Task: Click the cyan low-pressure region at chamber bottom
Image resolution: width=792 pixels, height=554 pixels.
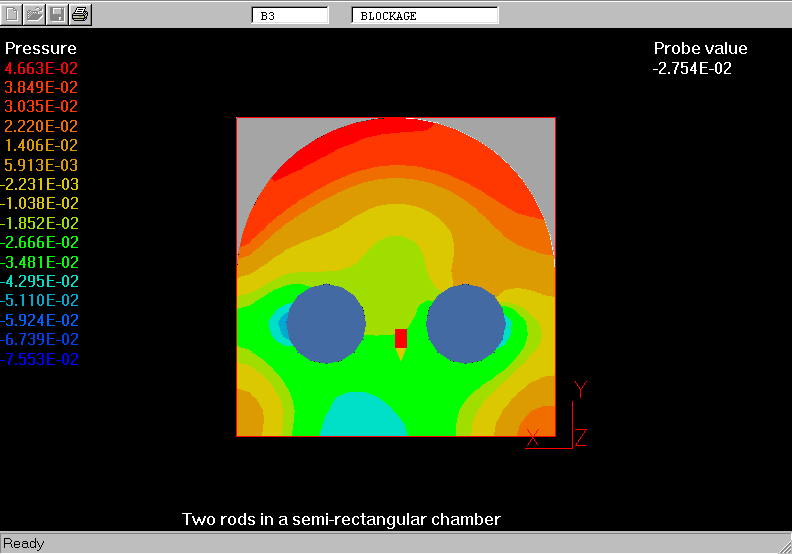Action: [x=363, y=417]
